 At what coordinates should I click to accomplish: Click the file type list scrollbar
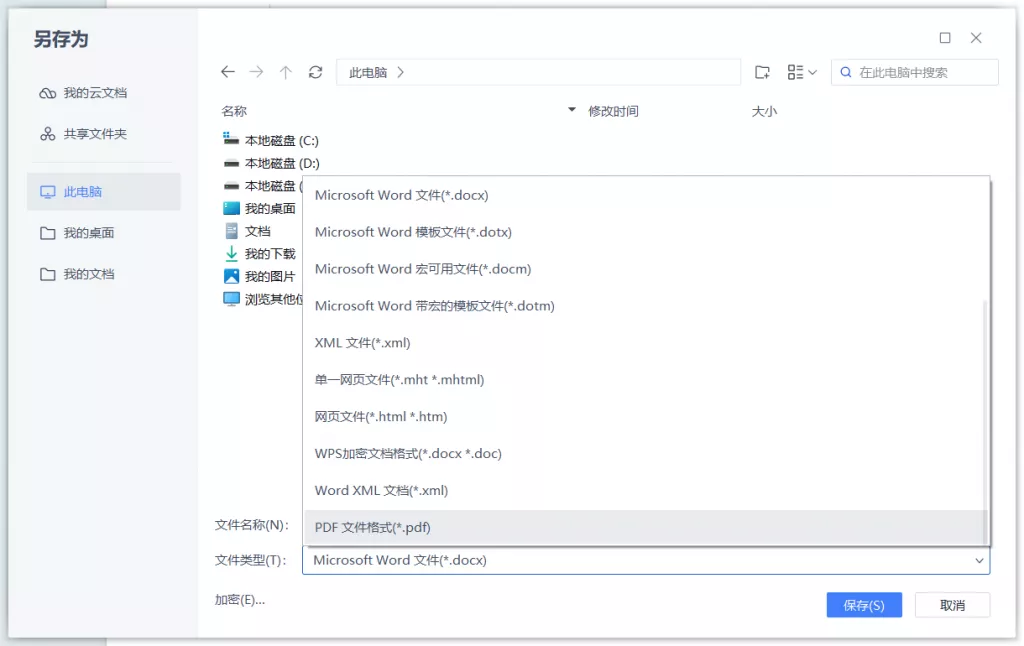[985, 421]
